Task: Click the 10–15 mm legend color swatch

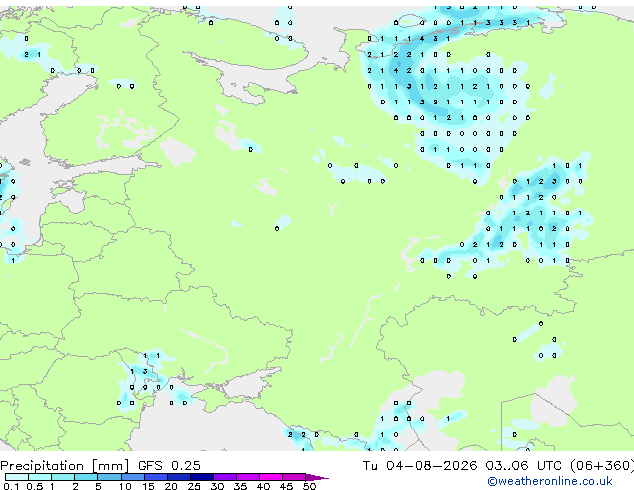Action: coord(133,477)
